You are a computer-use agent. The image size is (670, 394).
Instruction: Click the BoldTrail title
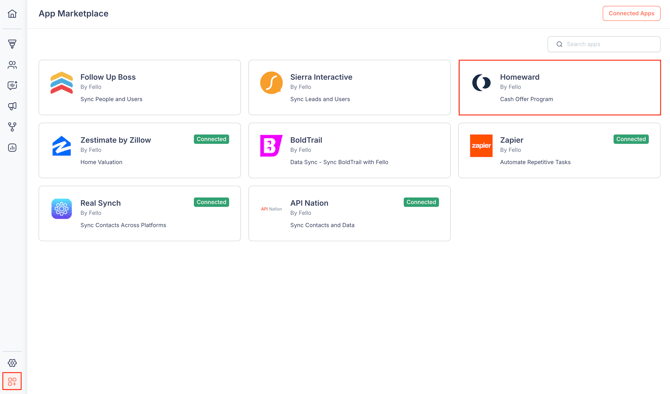coord(306,140)
